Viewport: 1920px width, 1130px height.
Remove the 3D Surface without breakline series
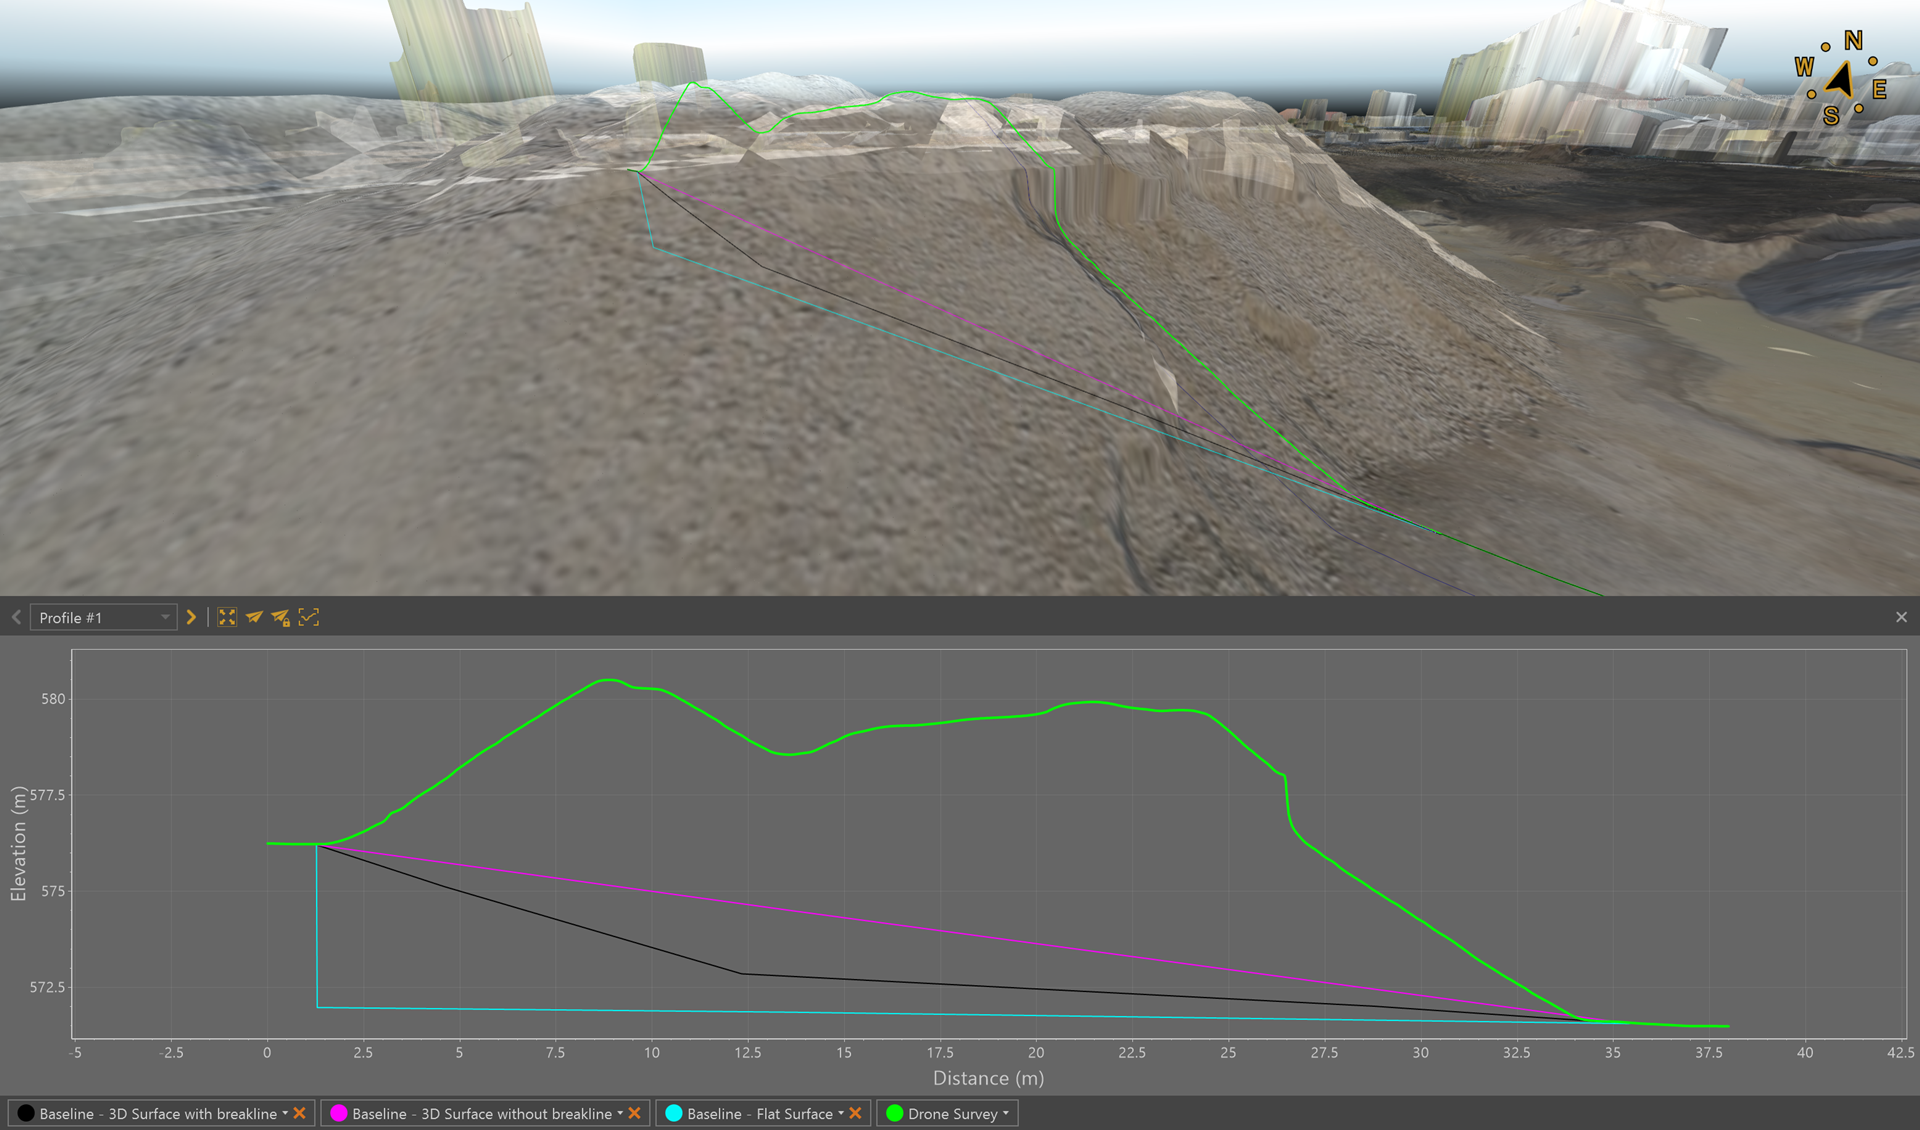635,1113
